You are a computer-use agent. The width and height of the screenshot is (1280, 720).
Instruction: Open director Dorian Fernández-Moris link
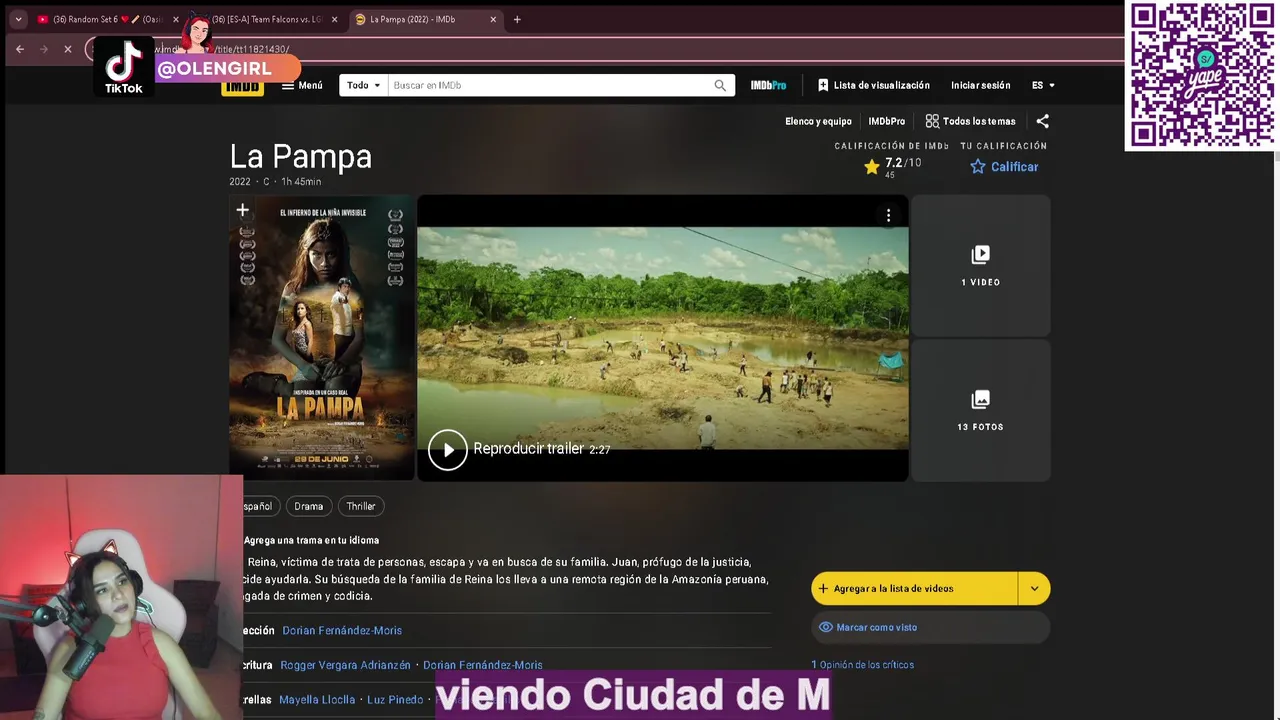pyautogui.click(x=342, y=630)
